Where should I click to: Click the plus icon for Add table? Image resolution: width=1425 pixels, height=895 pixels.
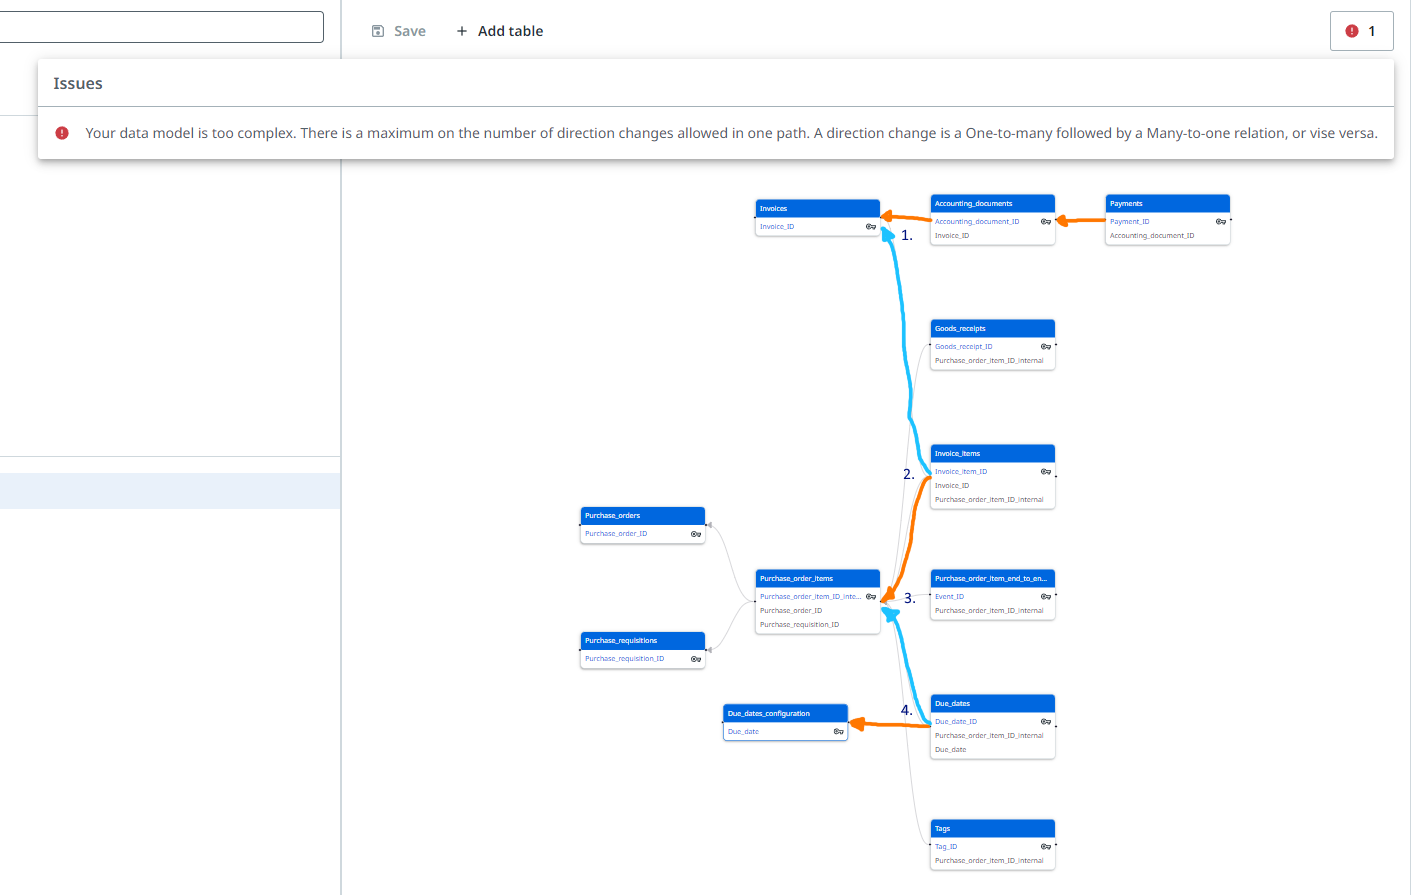click(462, 31)
